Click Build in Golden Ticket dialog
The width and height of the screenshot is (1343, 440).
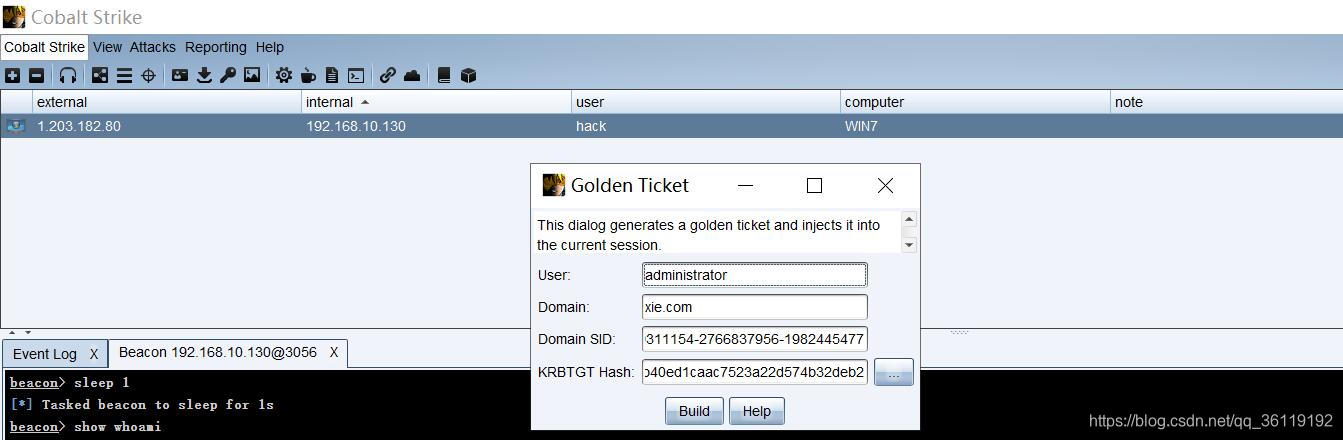pyautogui.click(x=694, y=411)
